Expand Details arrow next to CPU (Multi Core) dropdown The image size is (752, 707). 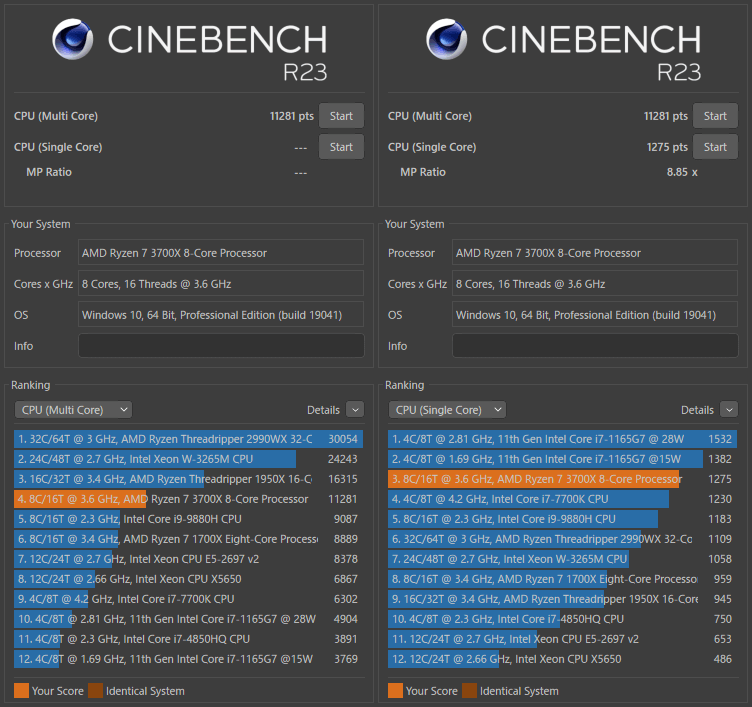click(x=355, y=409)
